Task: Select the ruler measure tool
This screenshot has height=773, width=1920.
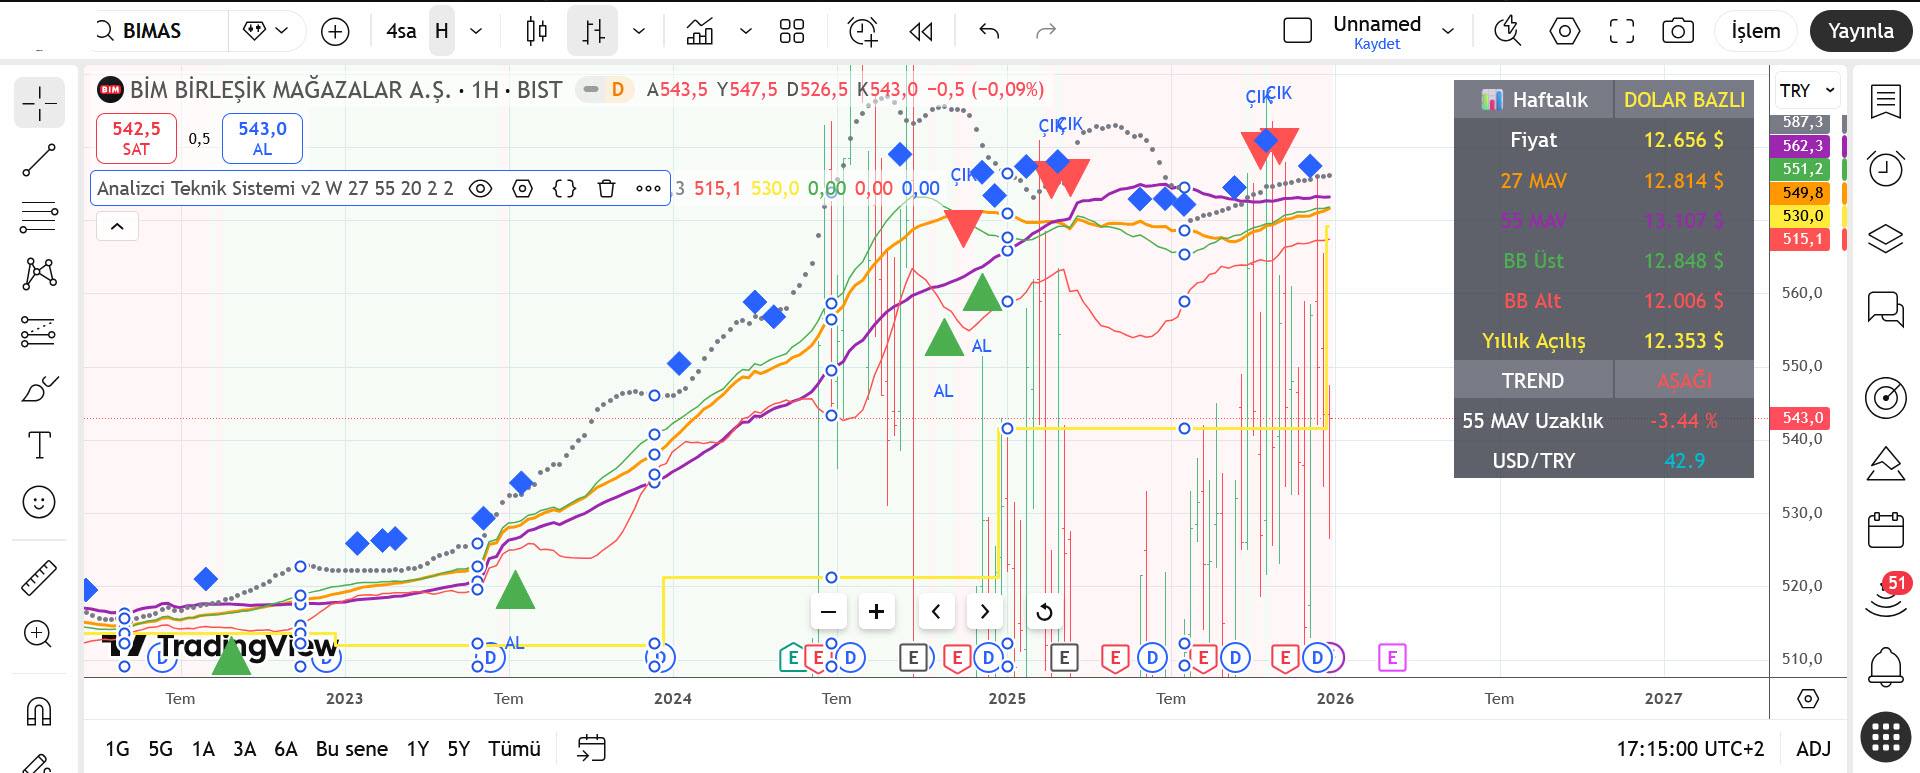Action: click(x=39, y=578)
